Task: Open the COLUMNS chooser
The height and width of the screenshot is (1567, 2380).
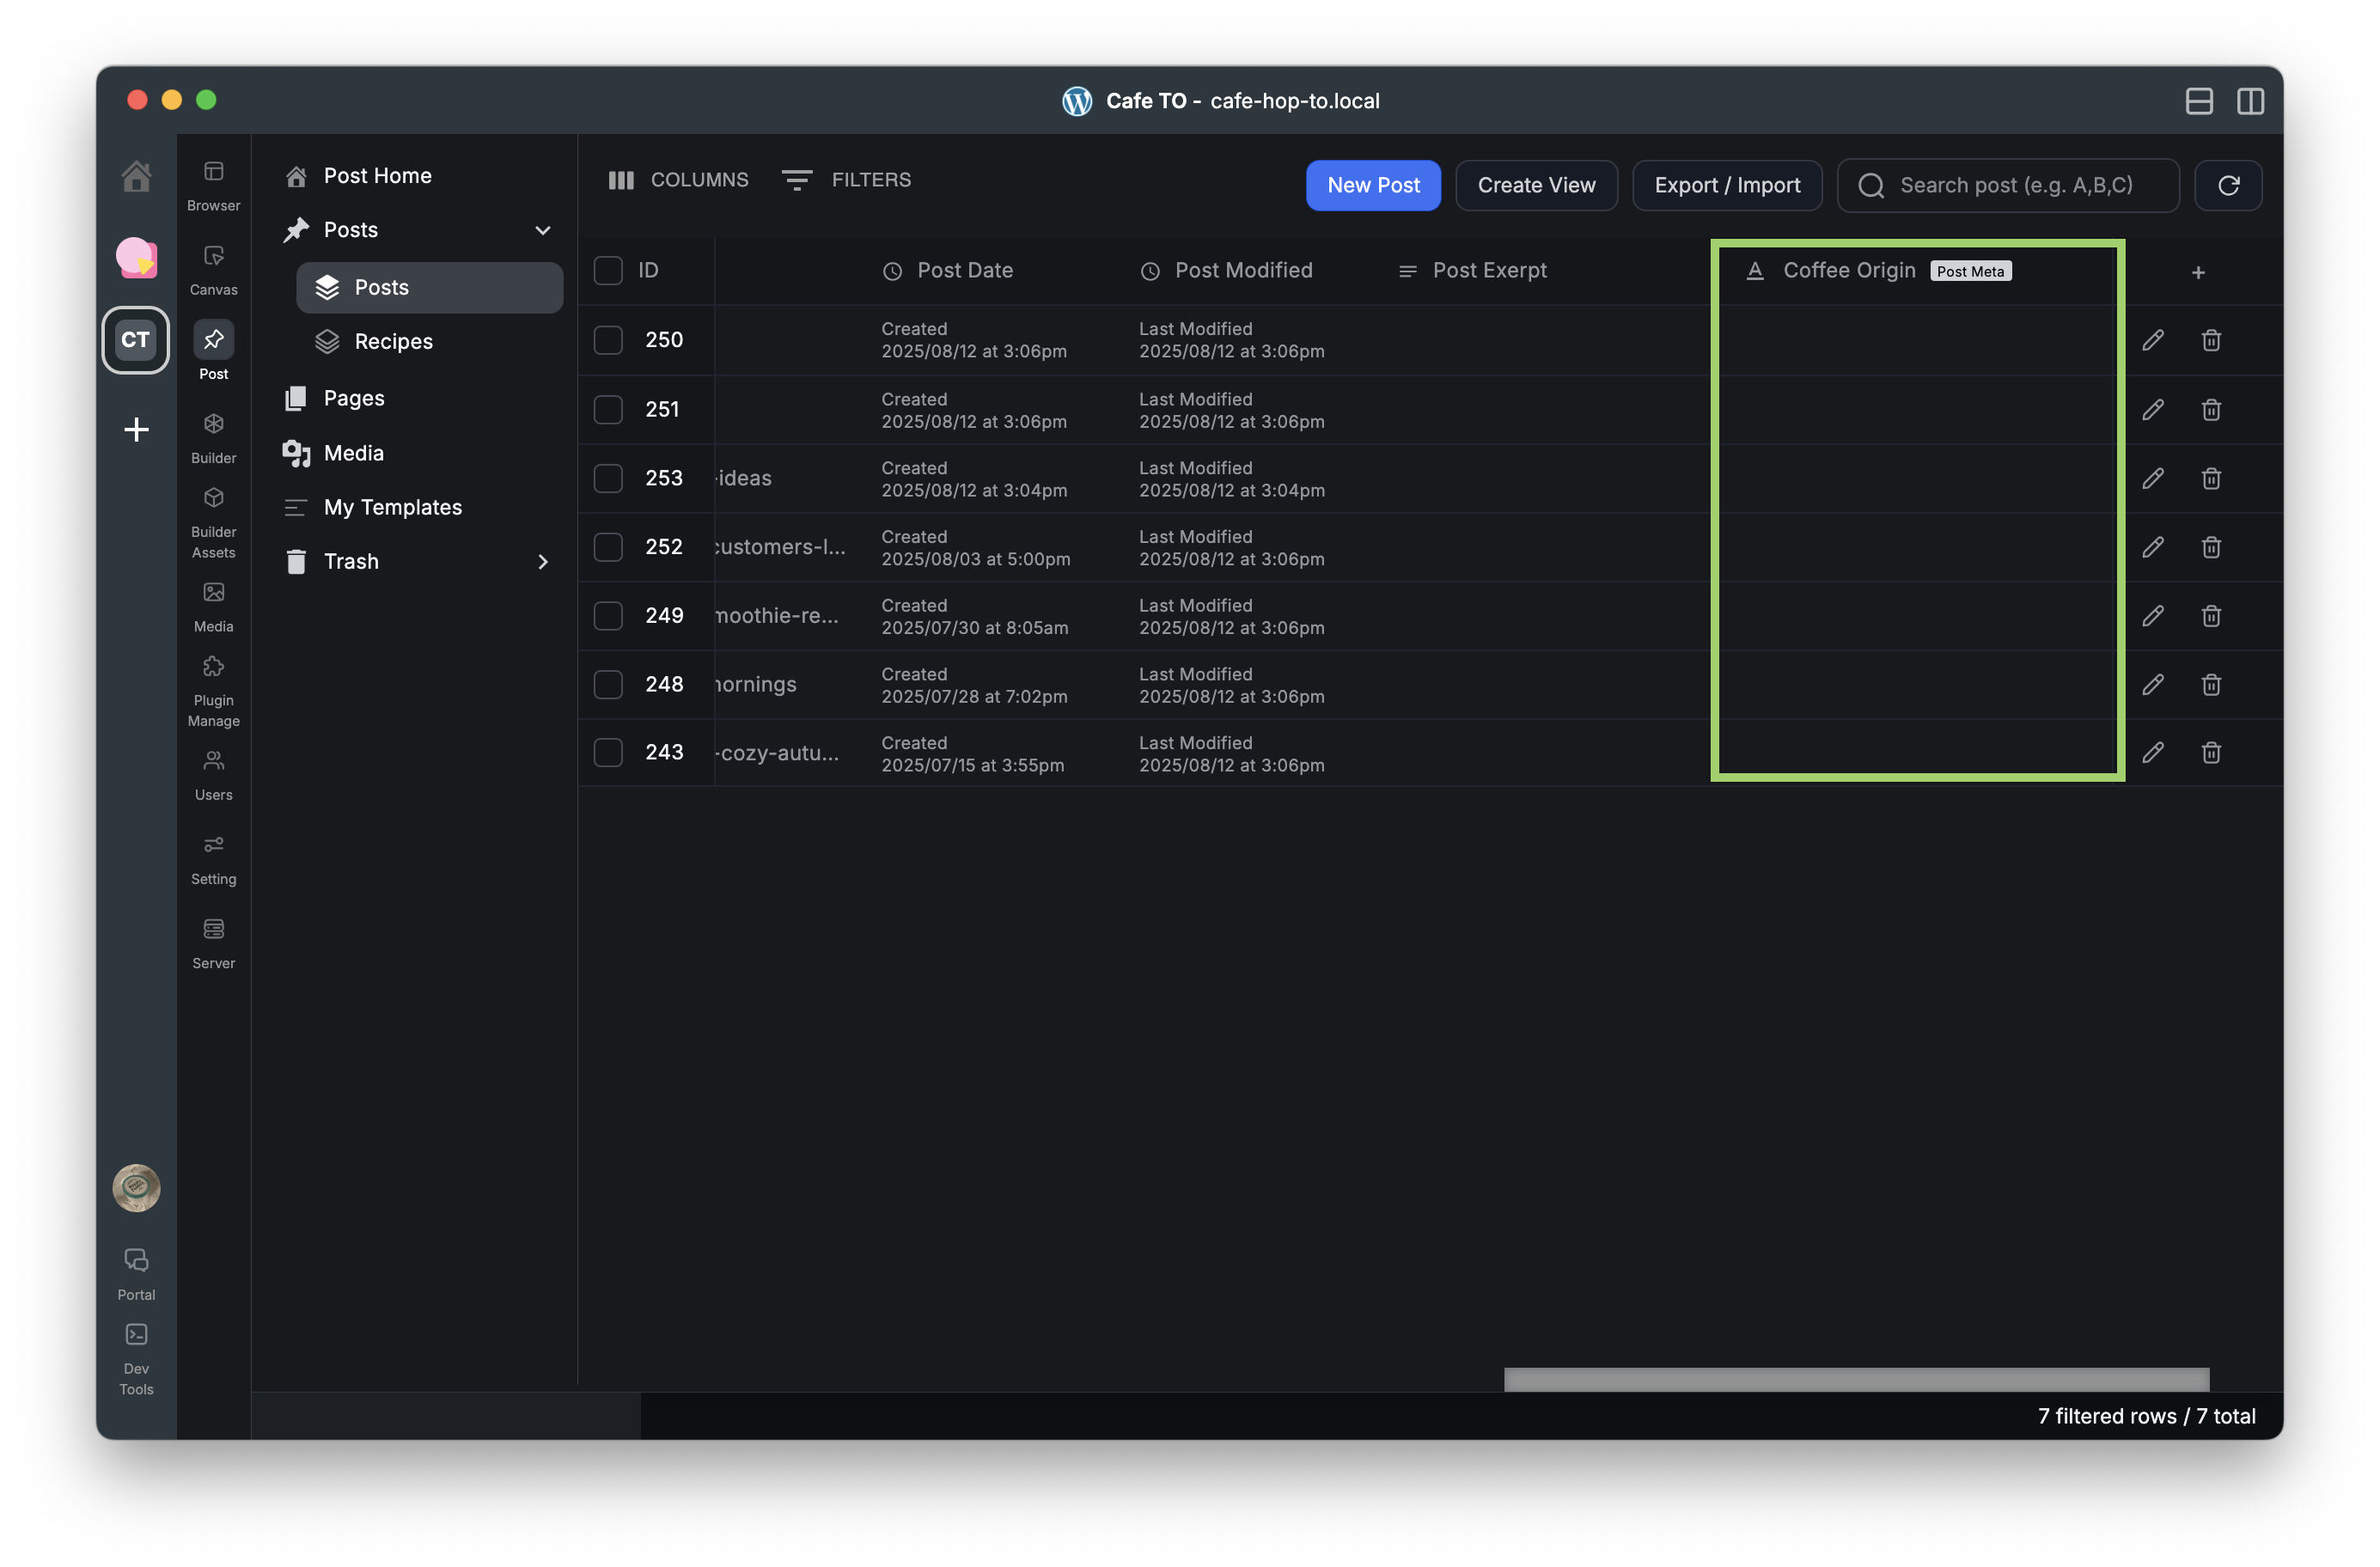Action: (x=679, y=180)
